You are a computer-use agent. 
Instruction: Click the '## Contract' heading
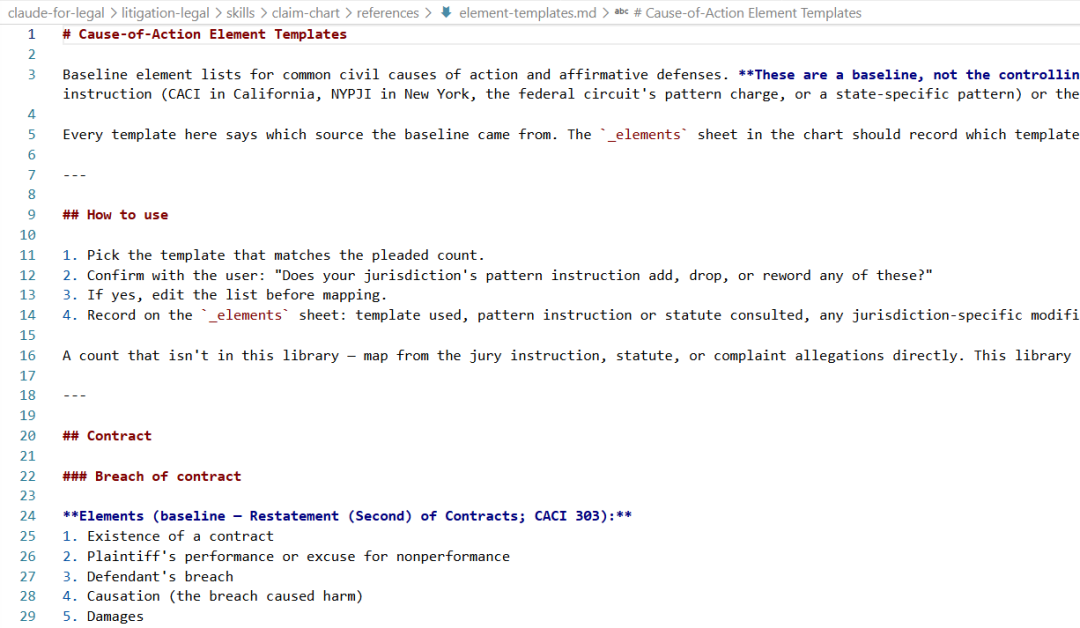point(107,436)
